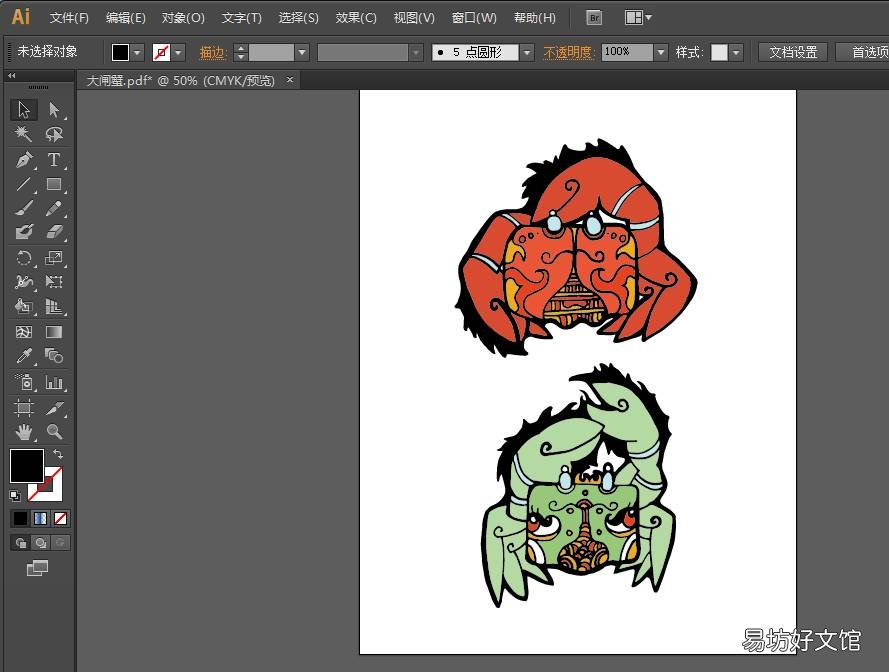Select the Column Graph tool
The image size is (889, 672).
click(54, 382)
